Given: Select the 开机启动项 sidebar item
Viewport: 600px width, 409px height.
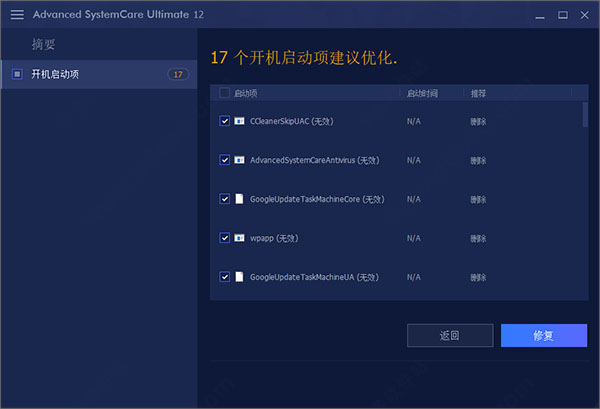Looking at the screenshot, I should pos(99,74).
